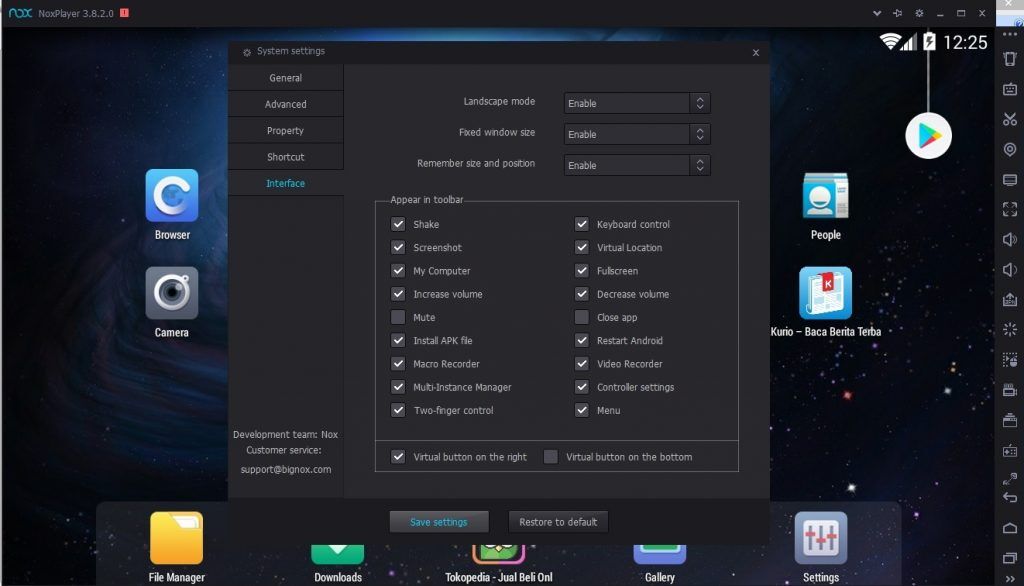Click the Increase volume sidebar icon
1024x586 pixels.
(1010, 239)
